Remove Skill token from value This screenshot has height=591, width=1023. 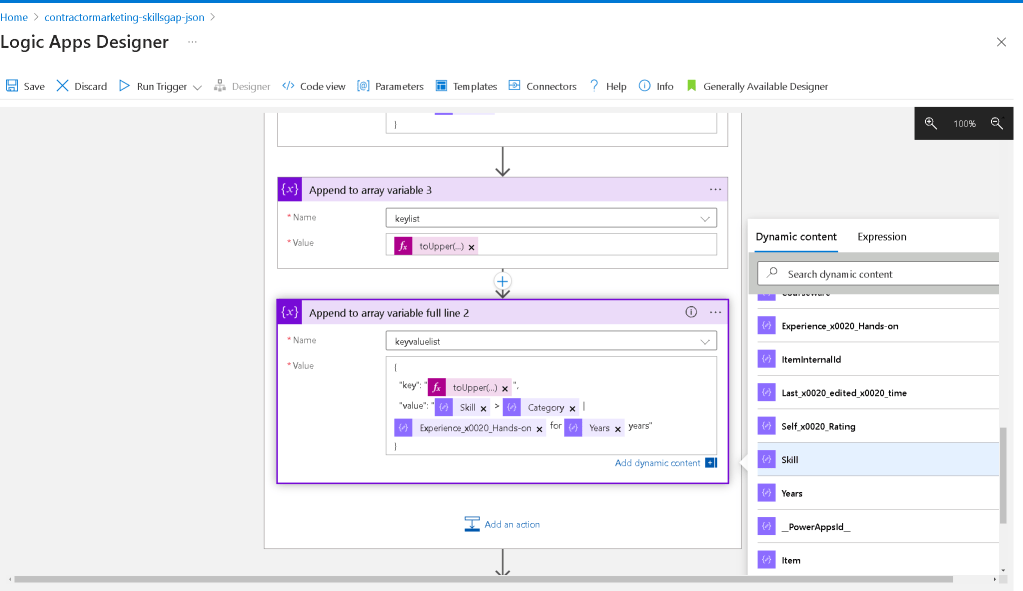click(x=483, y=408)
